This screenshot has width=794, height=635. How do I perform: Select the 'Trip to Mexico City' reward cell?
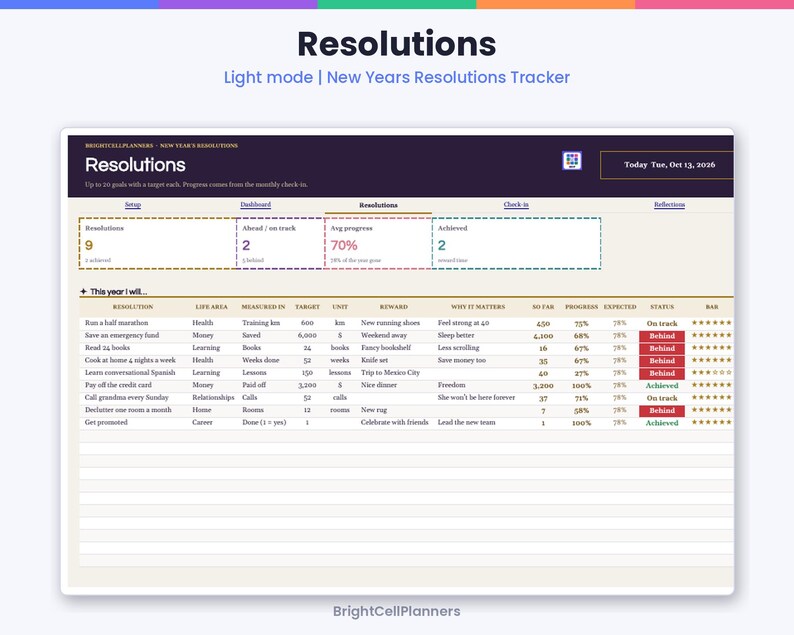[390, 373]
